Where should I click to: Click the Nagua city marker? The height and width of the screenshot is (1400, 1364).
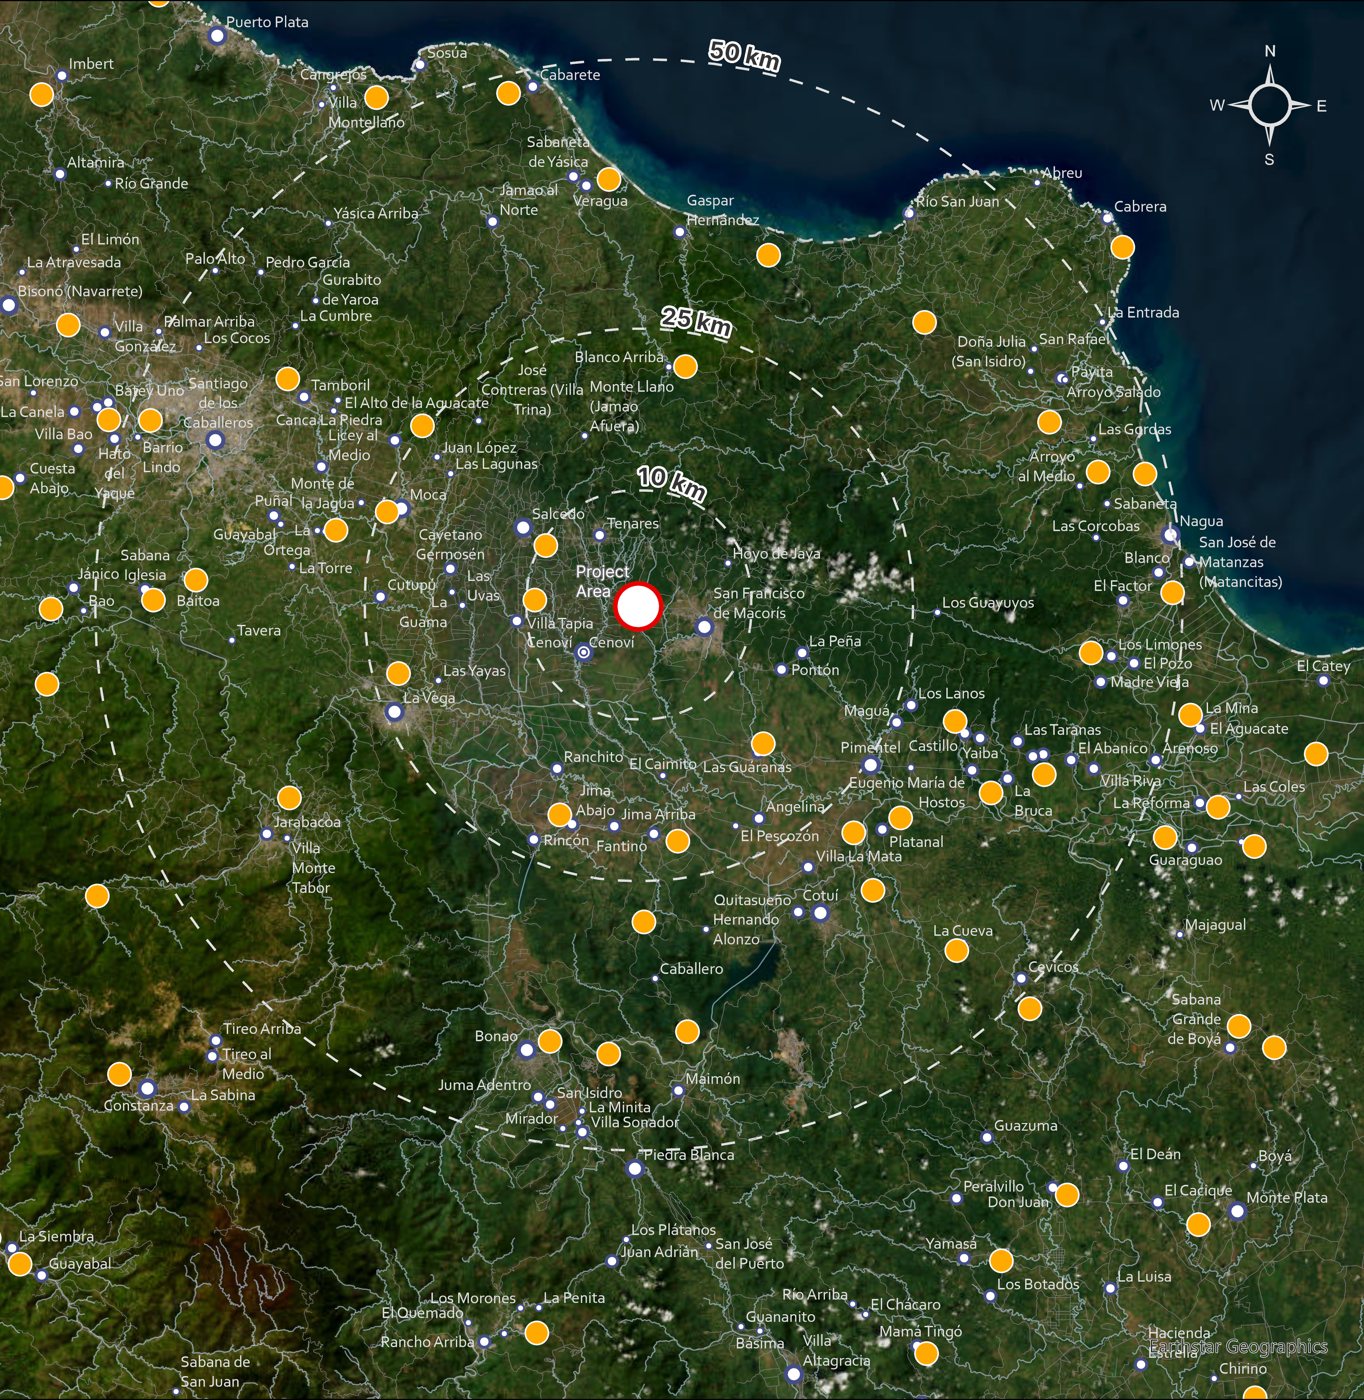pyautogui.click(x=1170, y=535)
